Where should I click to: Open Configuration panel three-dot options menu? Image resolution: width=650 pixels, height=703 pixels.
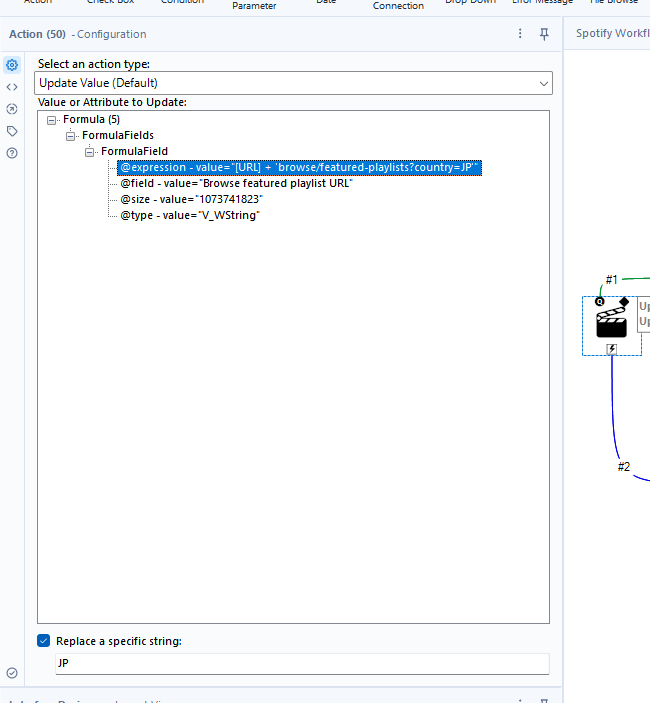tap(520, 34)
